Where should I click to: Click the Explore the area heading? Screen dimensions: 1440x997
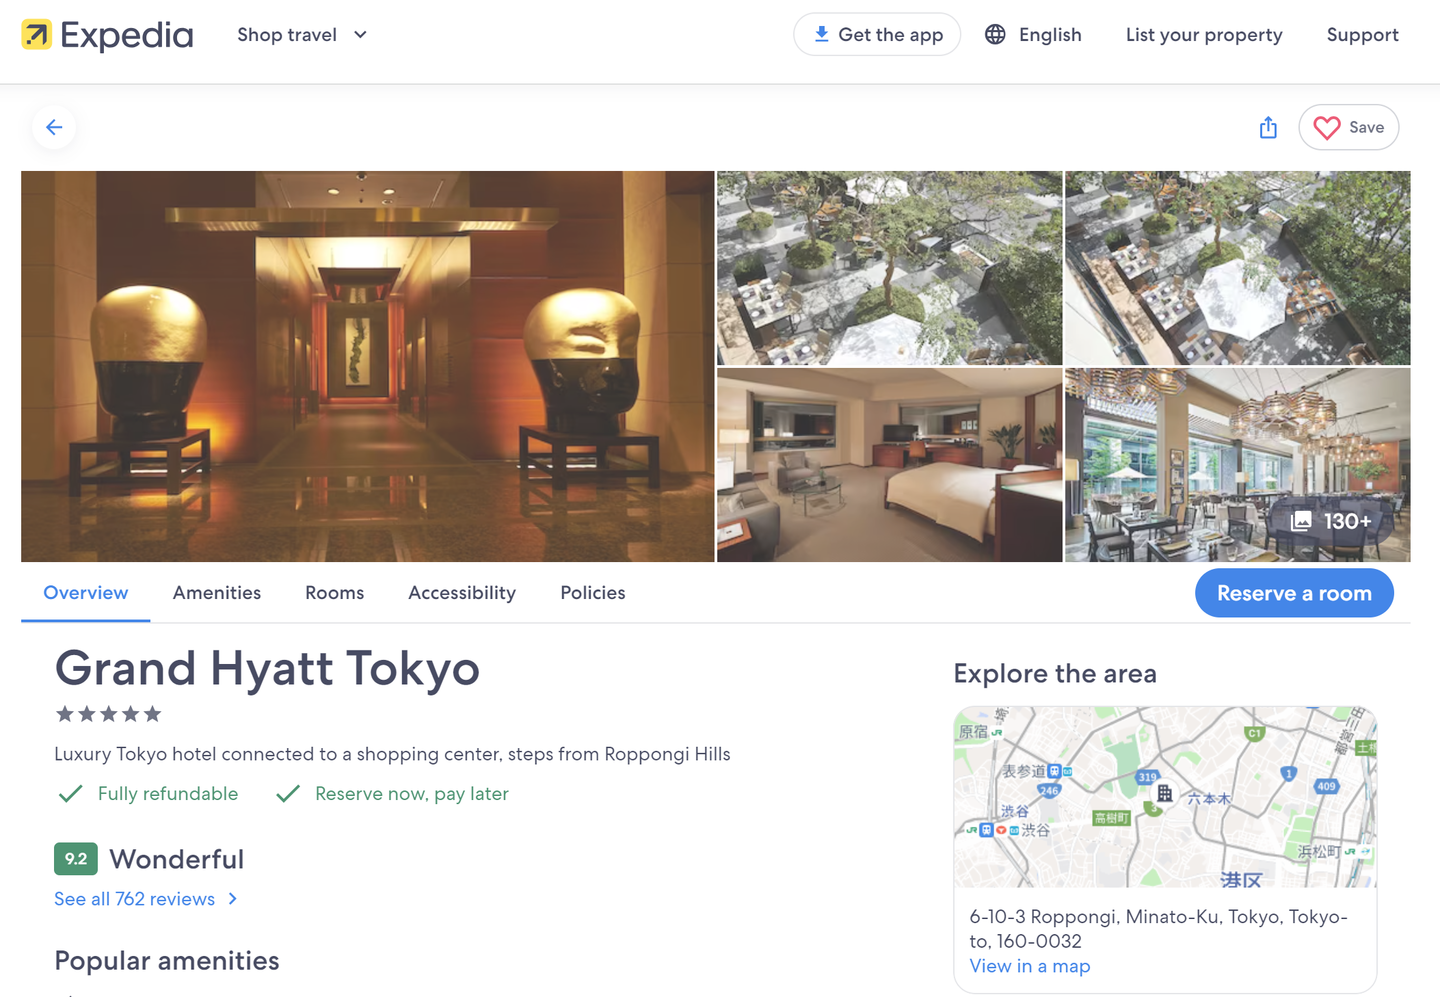click(1055, 674)
